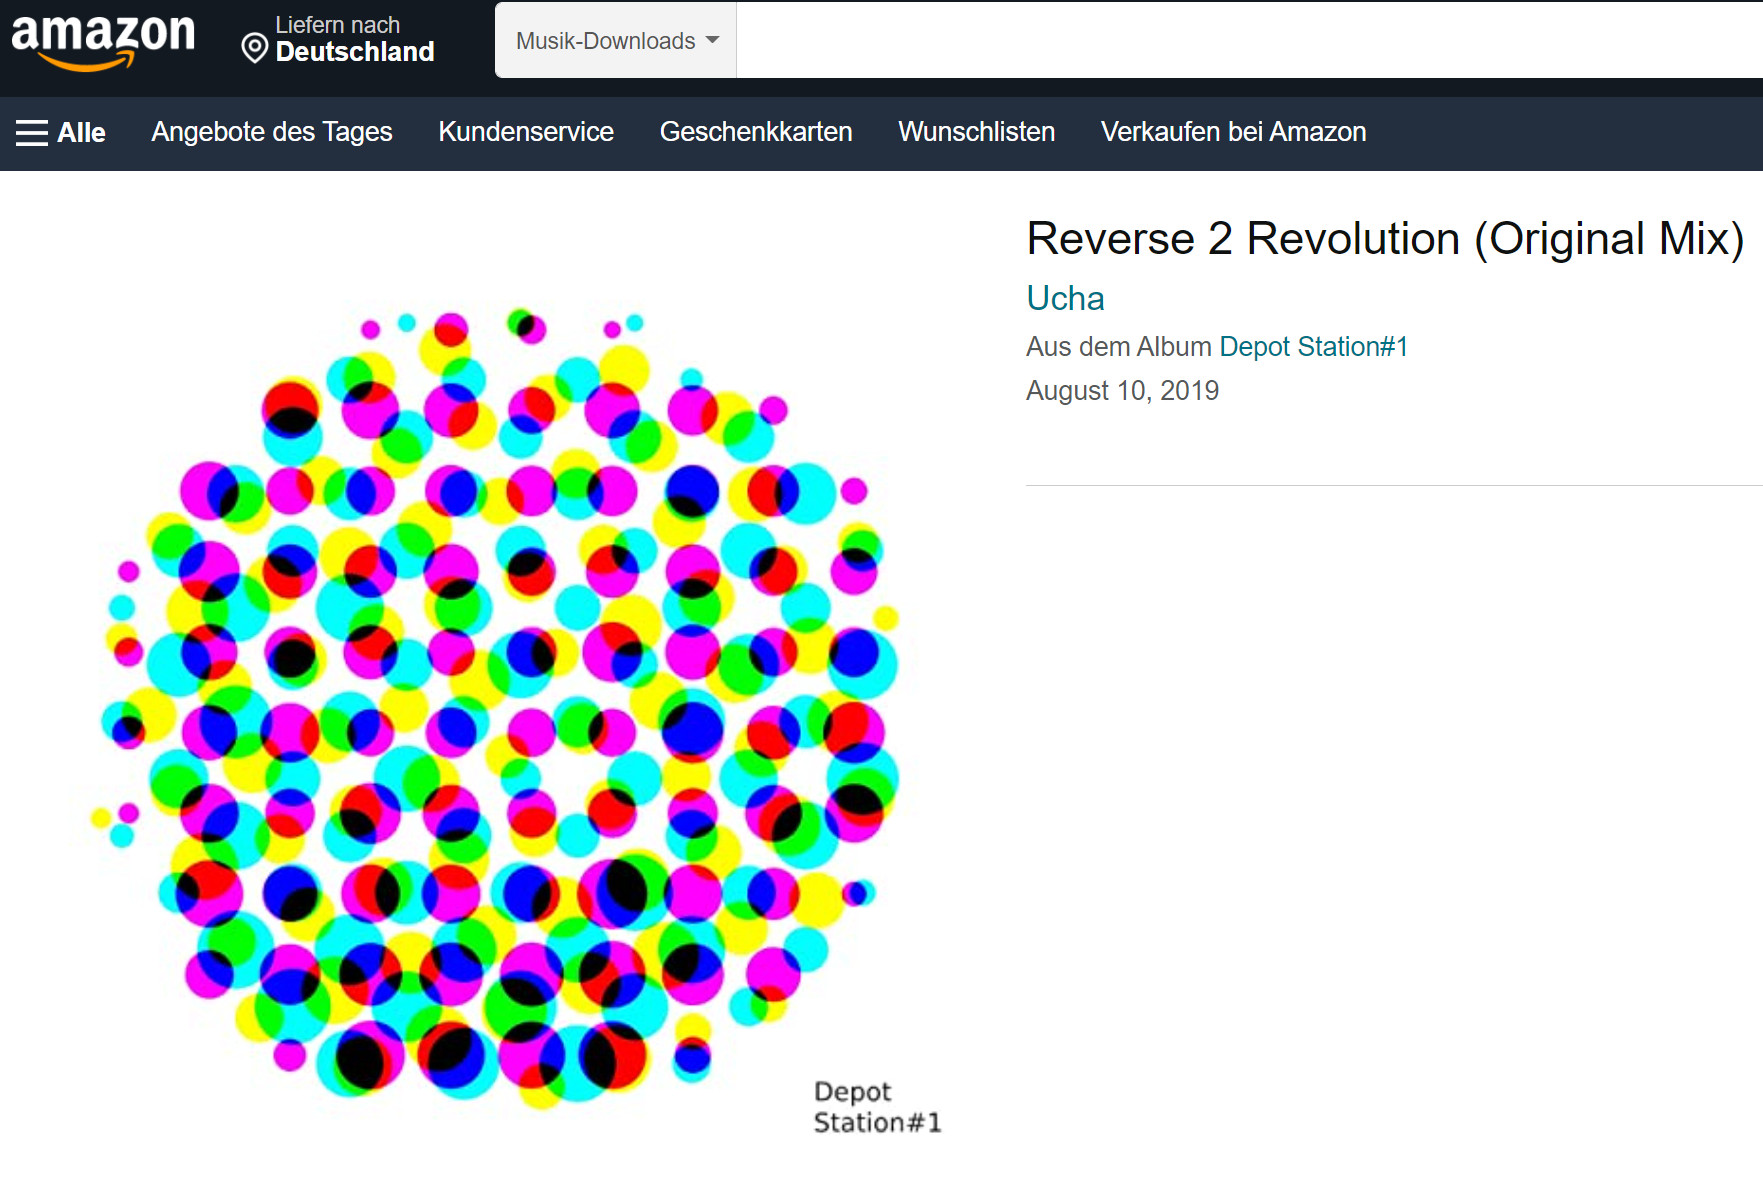1763x1178 pixels.
Task: Open Geschenkkarten page
Action: click(x=756, y=132)
